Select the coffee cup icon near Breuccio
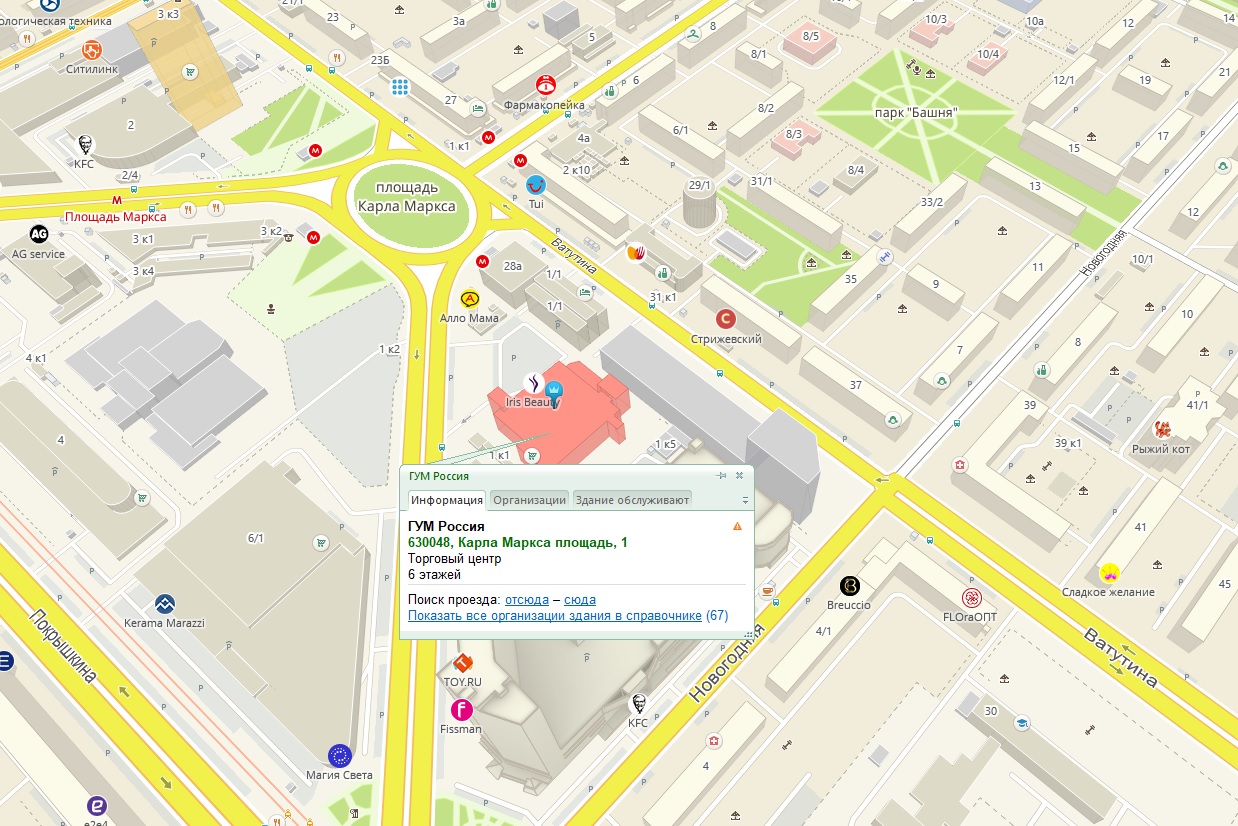Viewport: 1238px width, 826px height. [x=767, y=590]
